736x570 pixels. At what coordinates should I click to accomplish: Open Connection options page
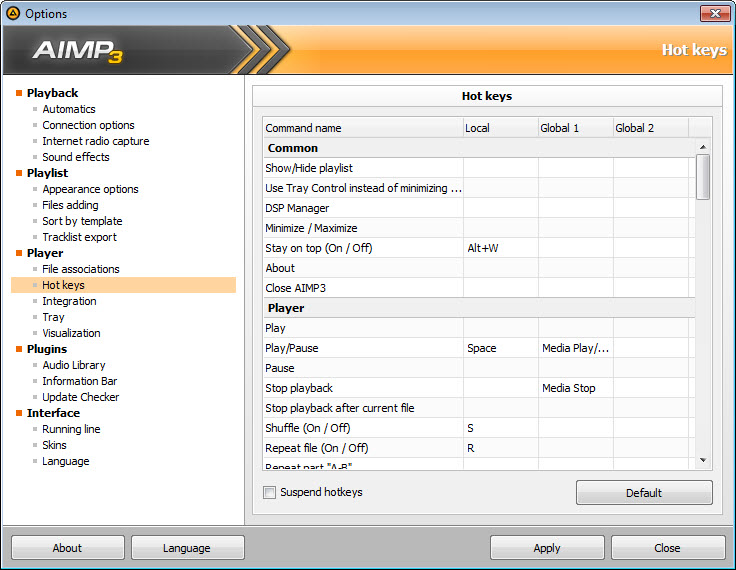tap(88, 125)
